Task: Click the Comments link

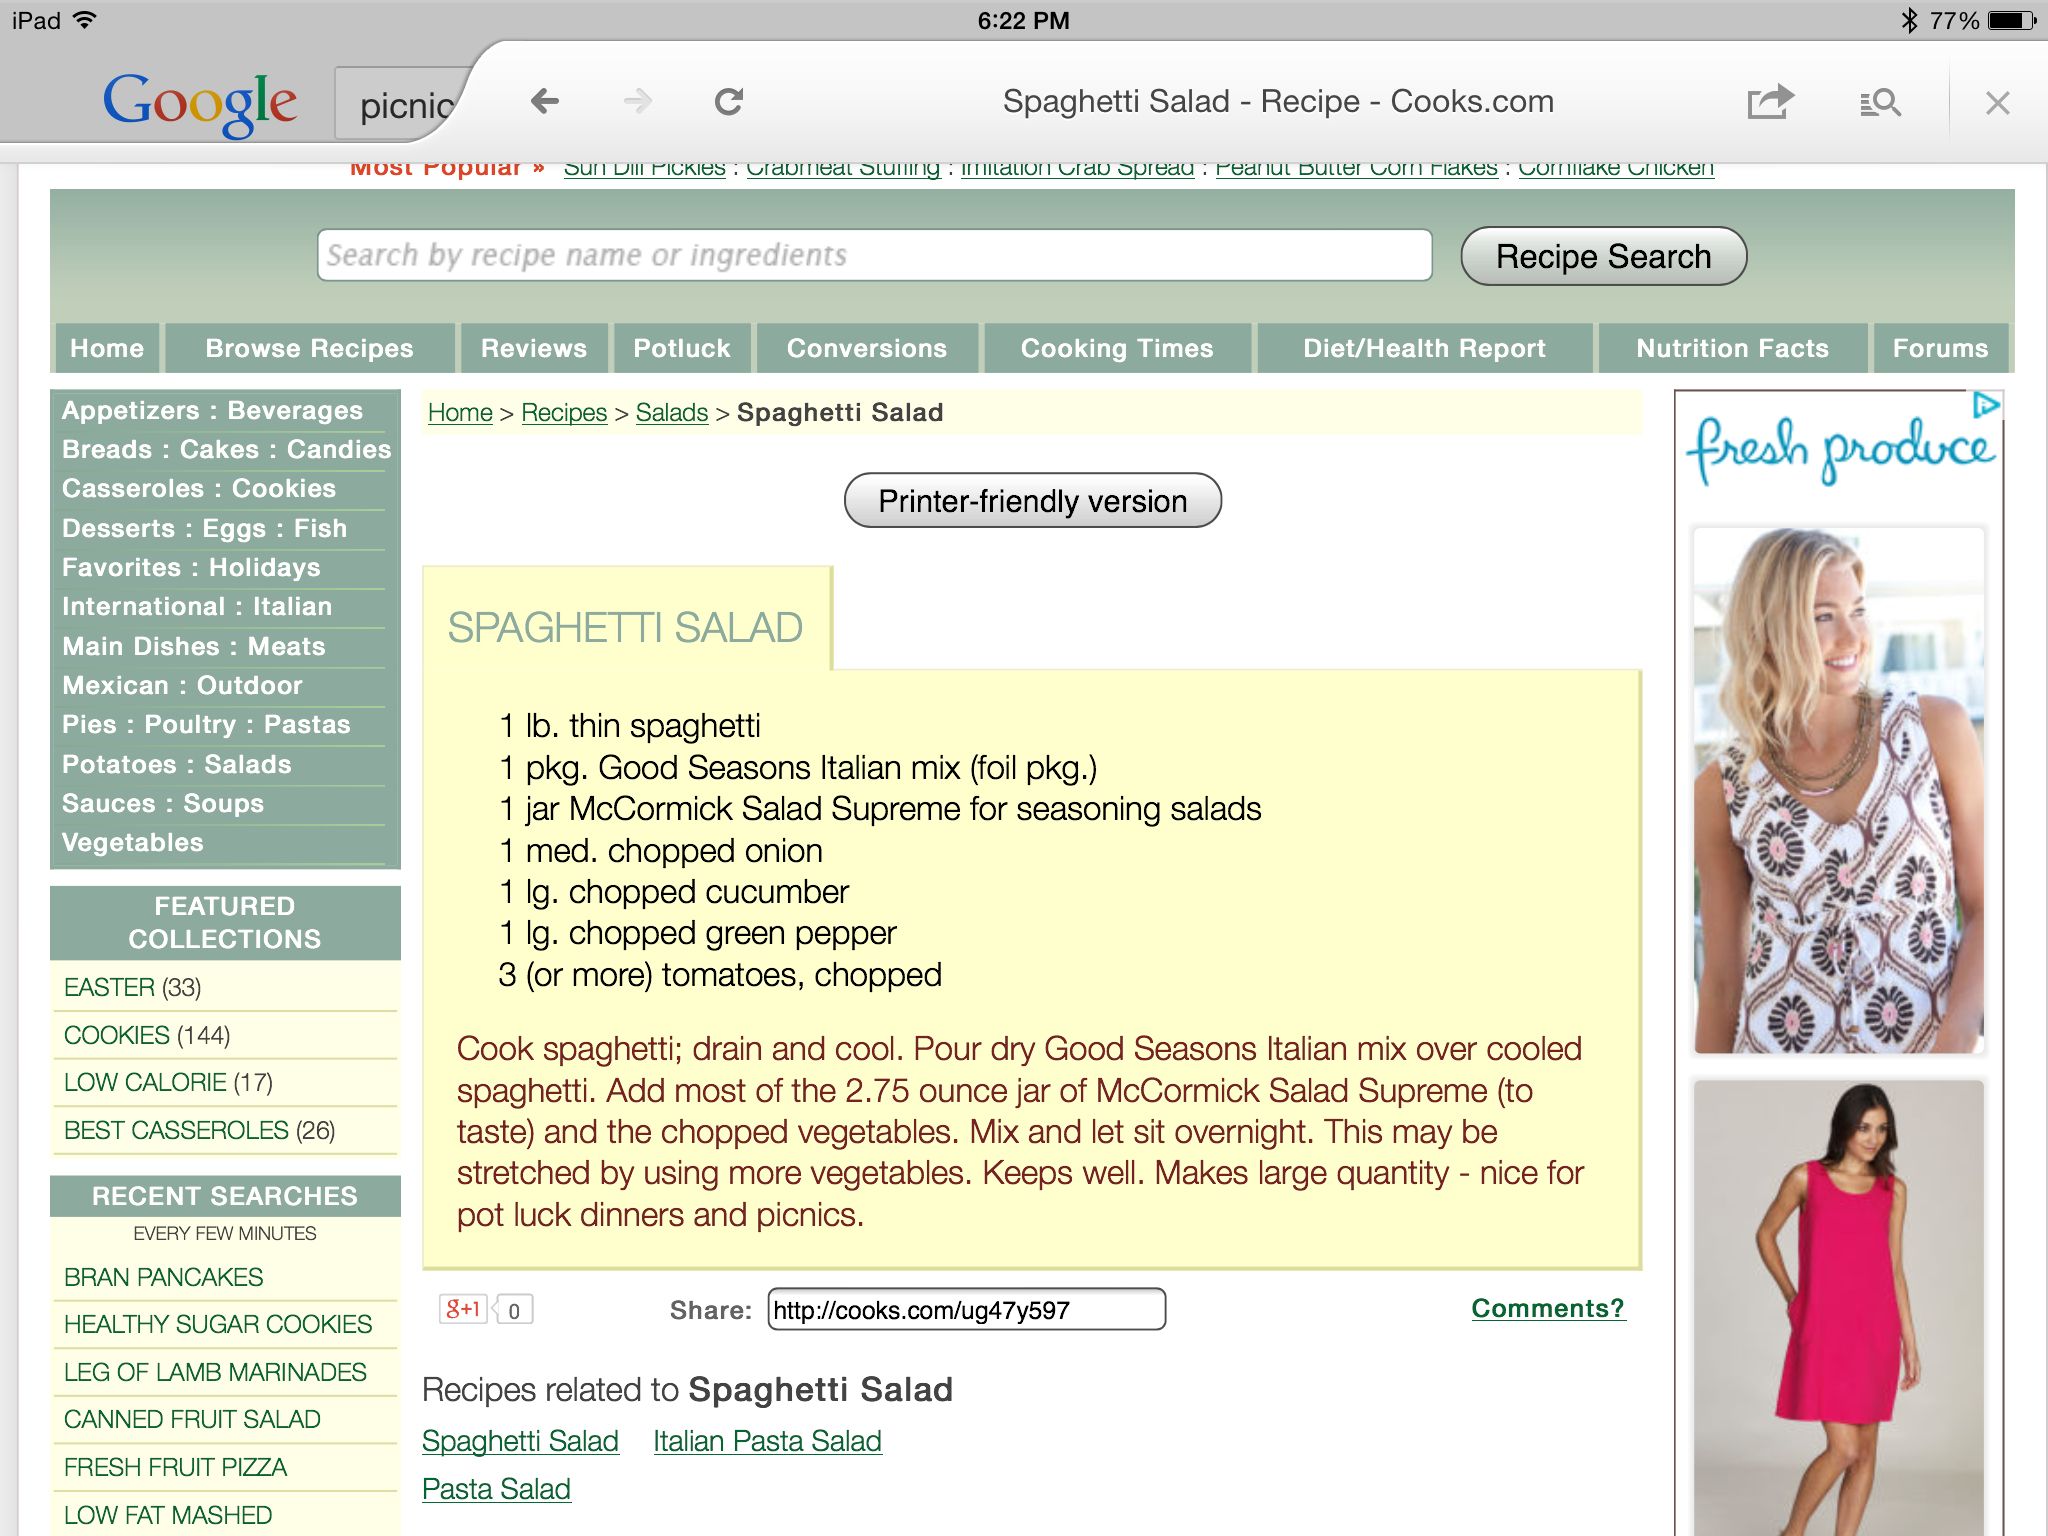Action: pos(1545,1307)
